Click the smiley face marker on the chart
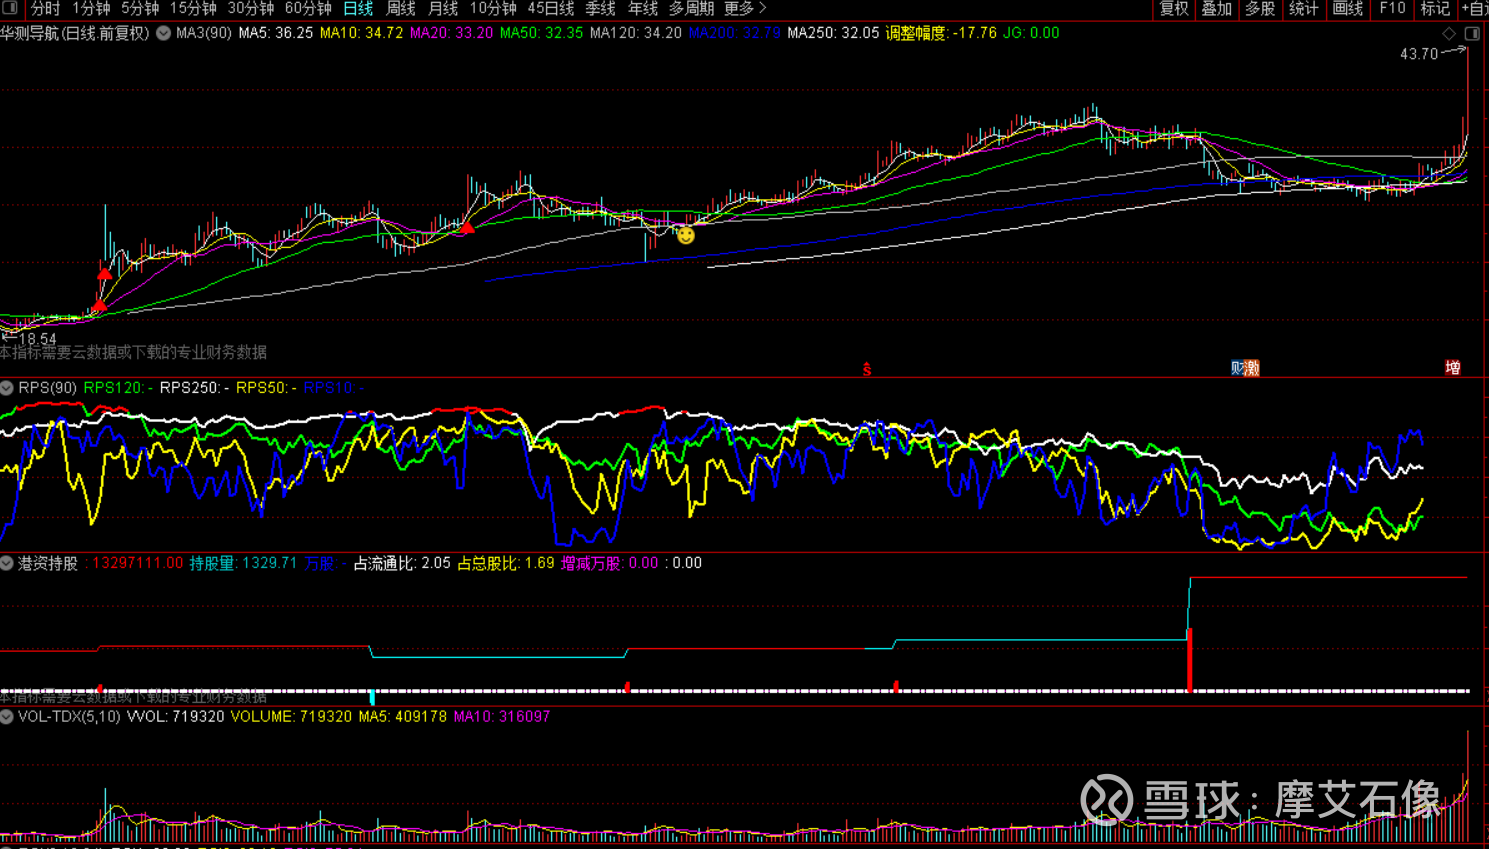Viewport: 1489px width, 849px height. point(685,235)
